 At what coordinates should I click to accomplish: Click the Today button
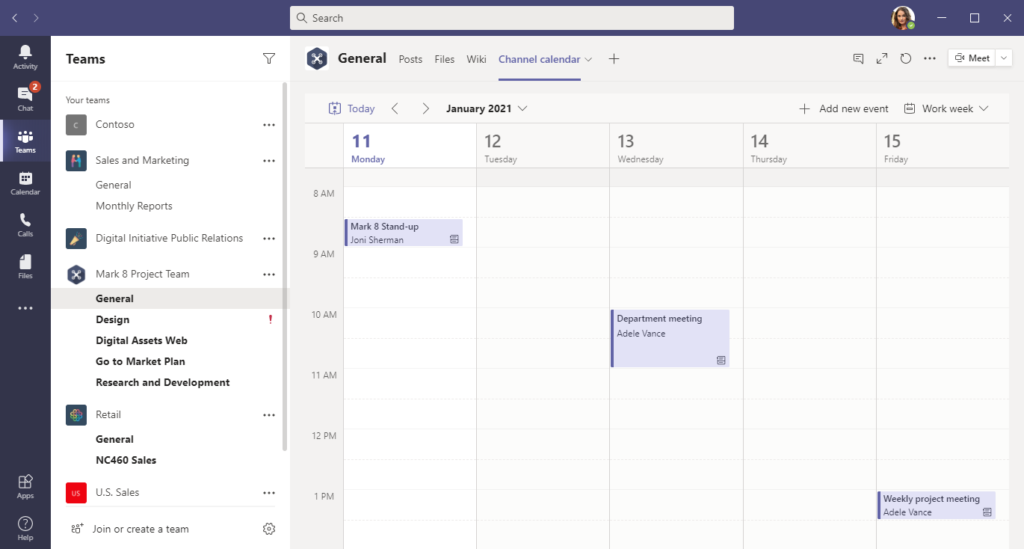tap(351, 108)
